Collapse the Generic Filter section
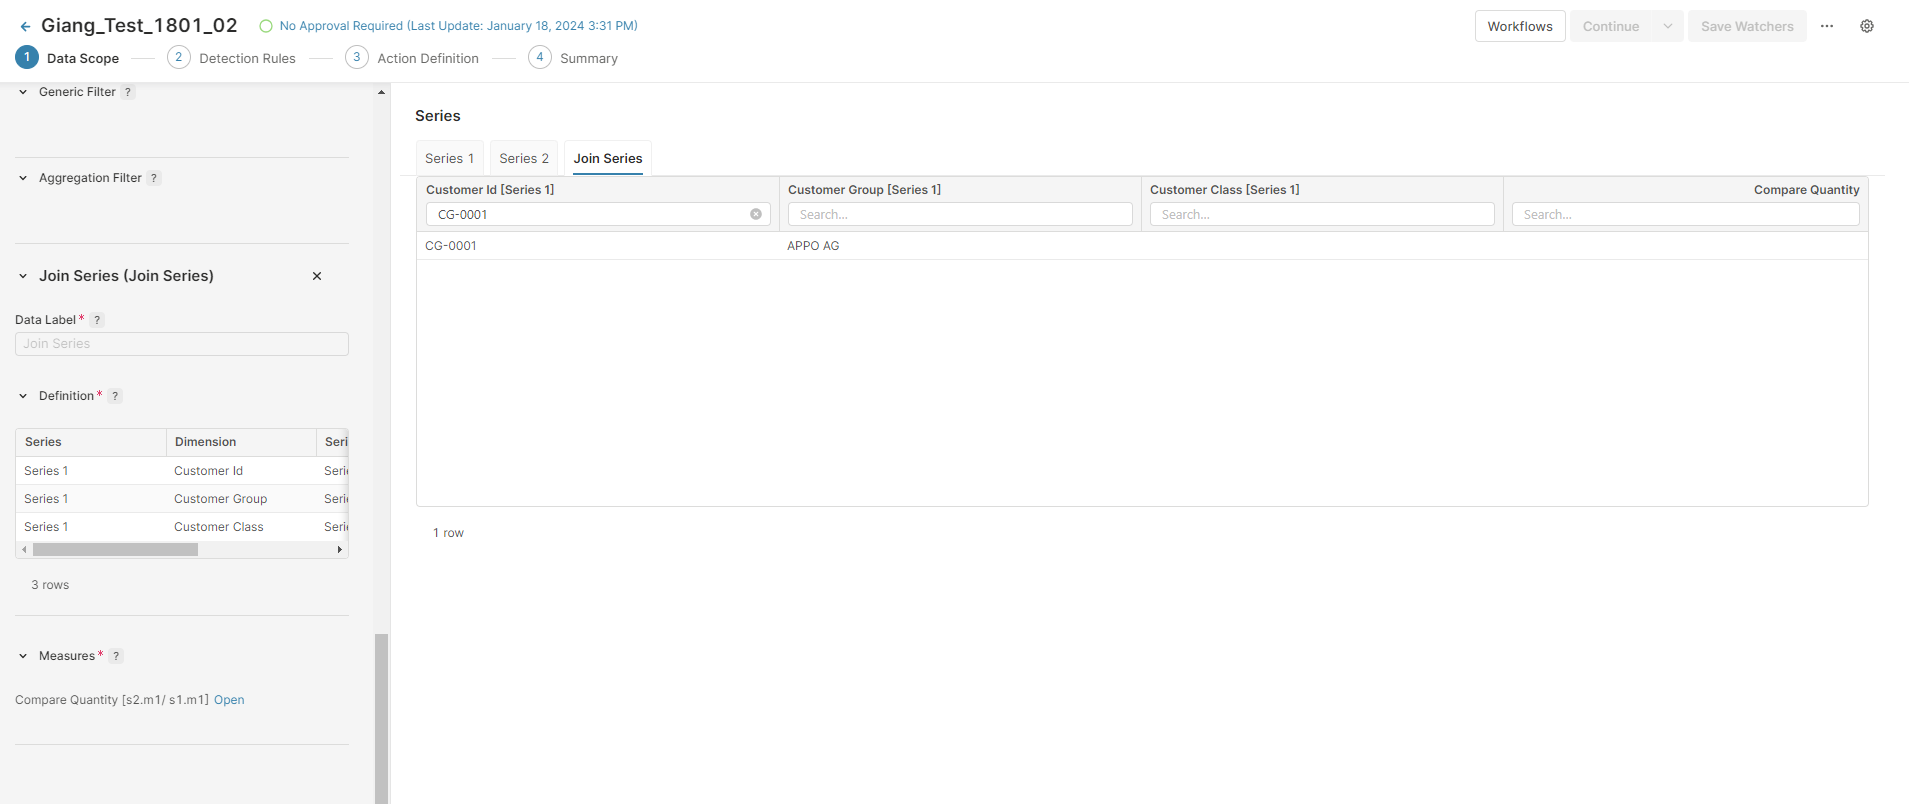 pos(23,92)
